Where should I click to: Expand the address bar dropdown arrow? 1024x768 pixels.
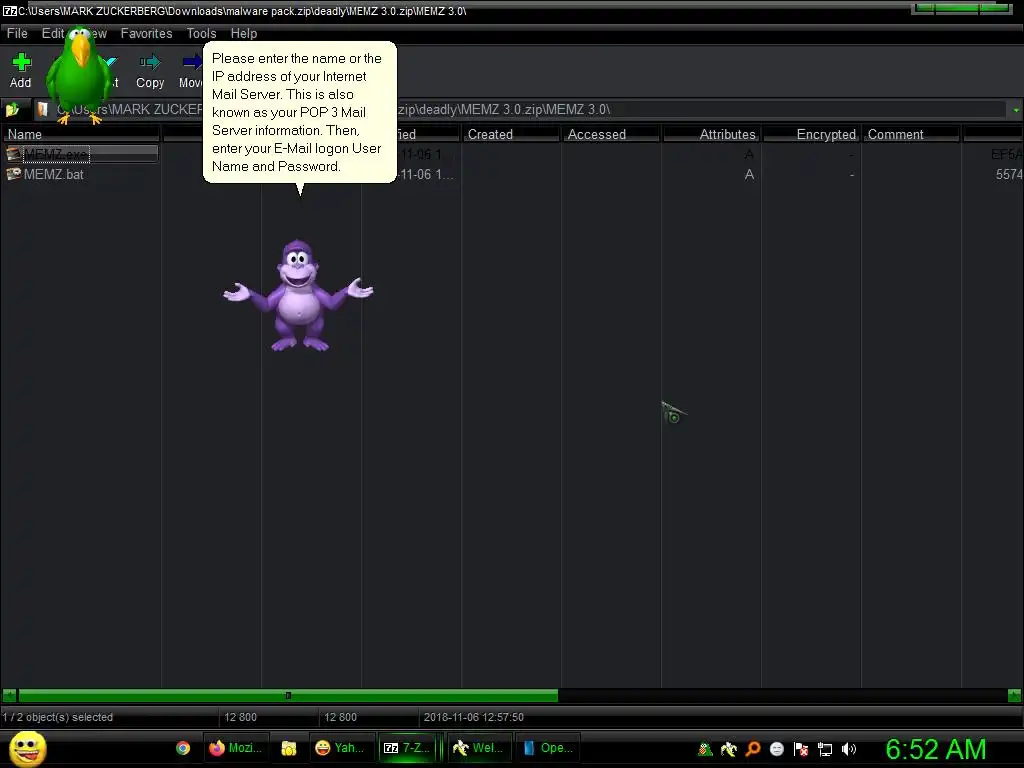[x=1016, y=110]
